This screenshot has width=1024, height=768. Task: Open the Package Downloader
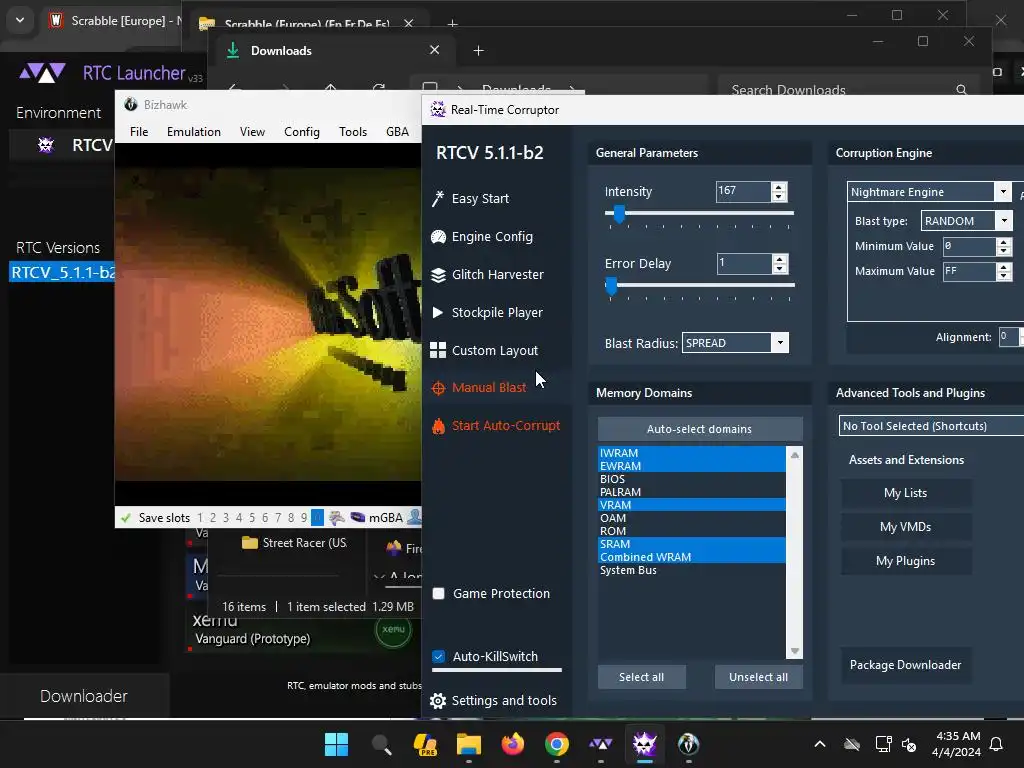(x=905, y=665)
